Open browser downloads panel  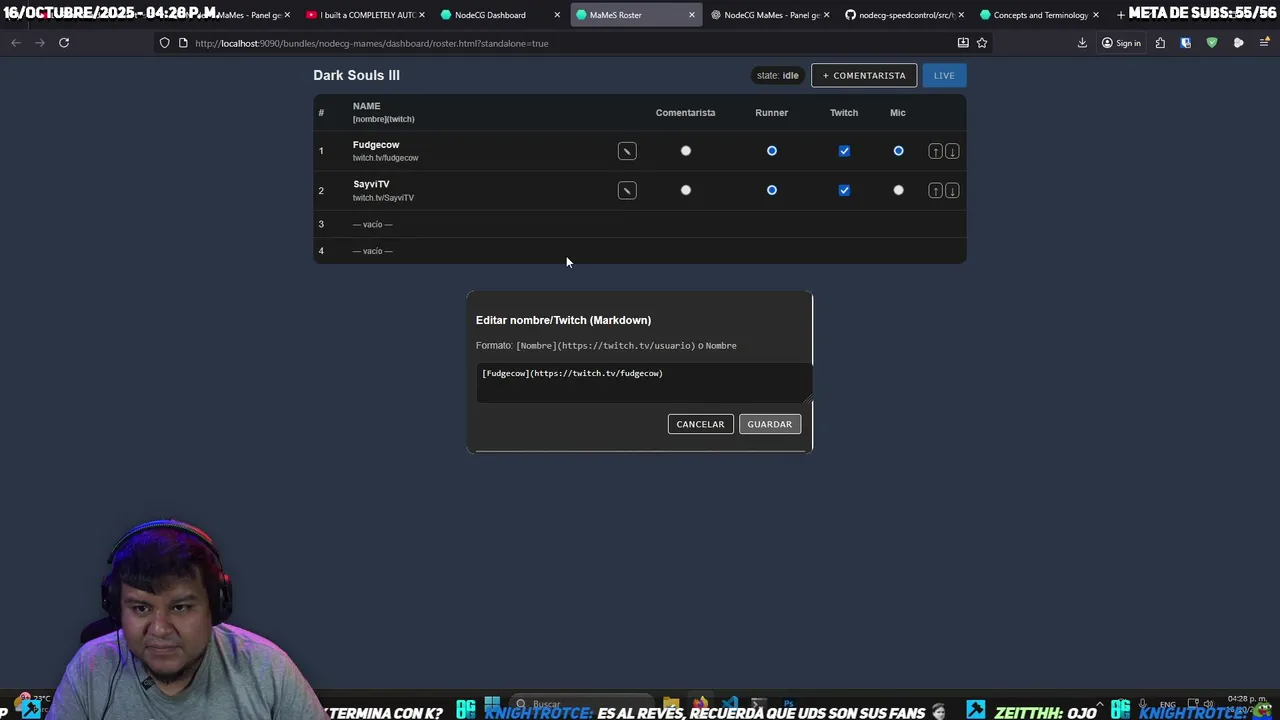[x=1082, y=43]
